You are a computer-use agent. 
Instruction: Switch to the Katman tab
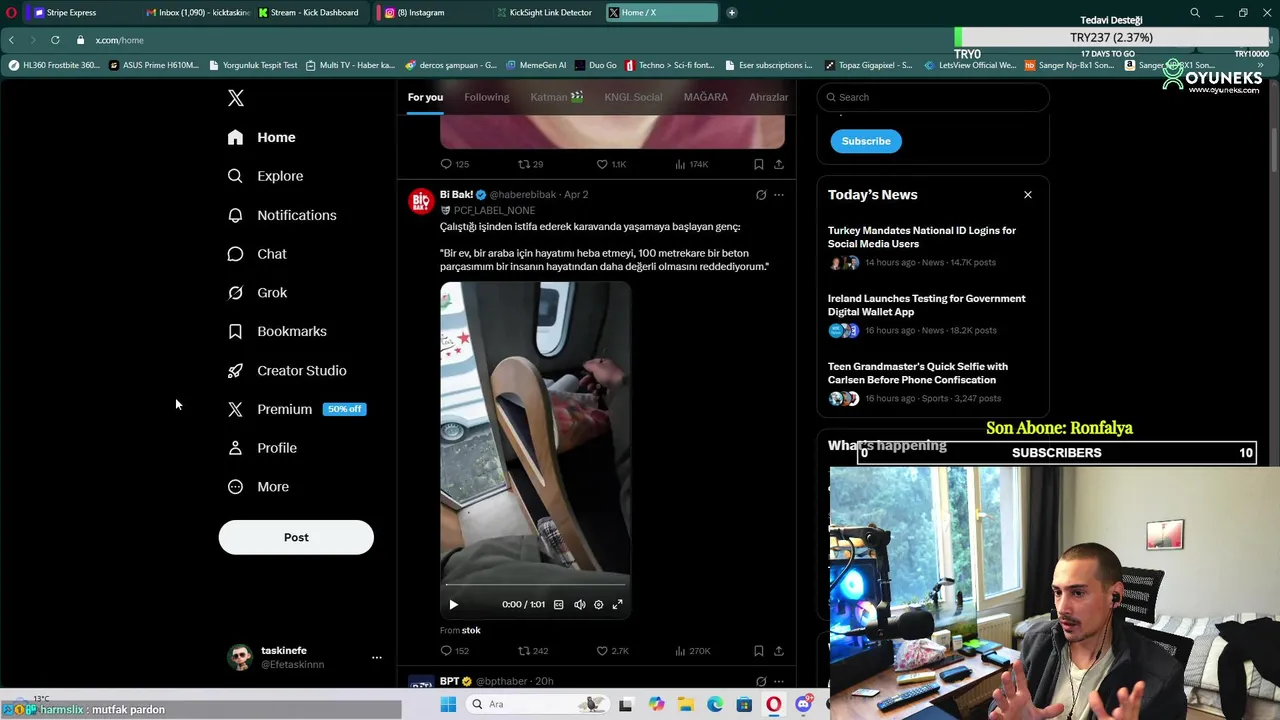557,97
